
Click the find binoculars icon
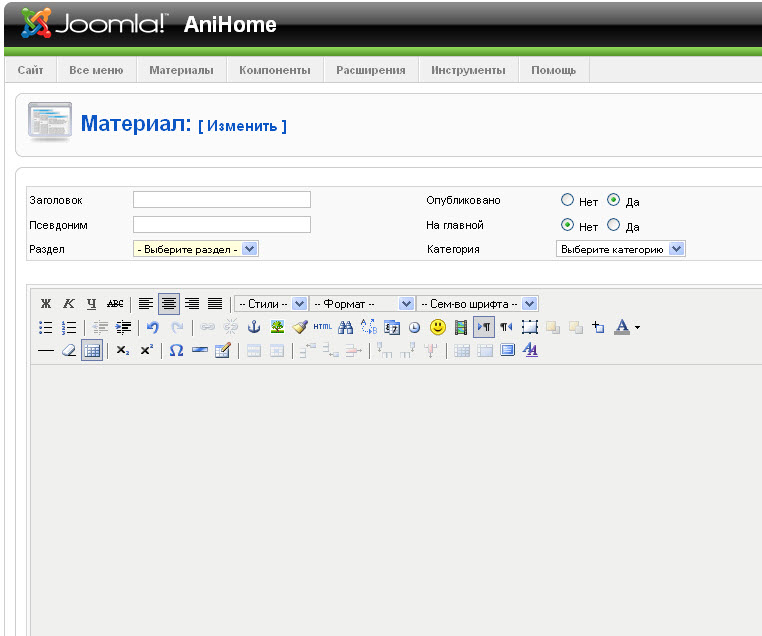point(346,327)
